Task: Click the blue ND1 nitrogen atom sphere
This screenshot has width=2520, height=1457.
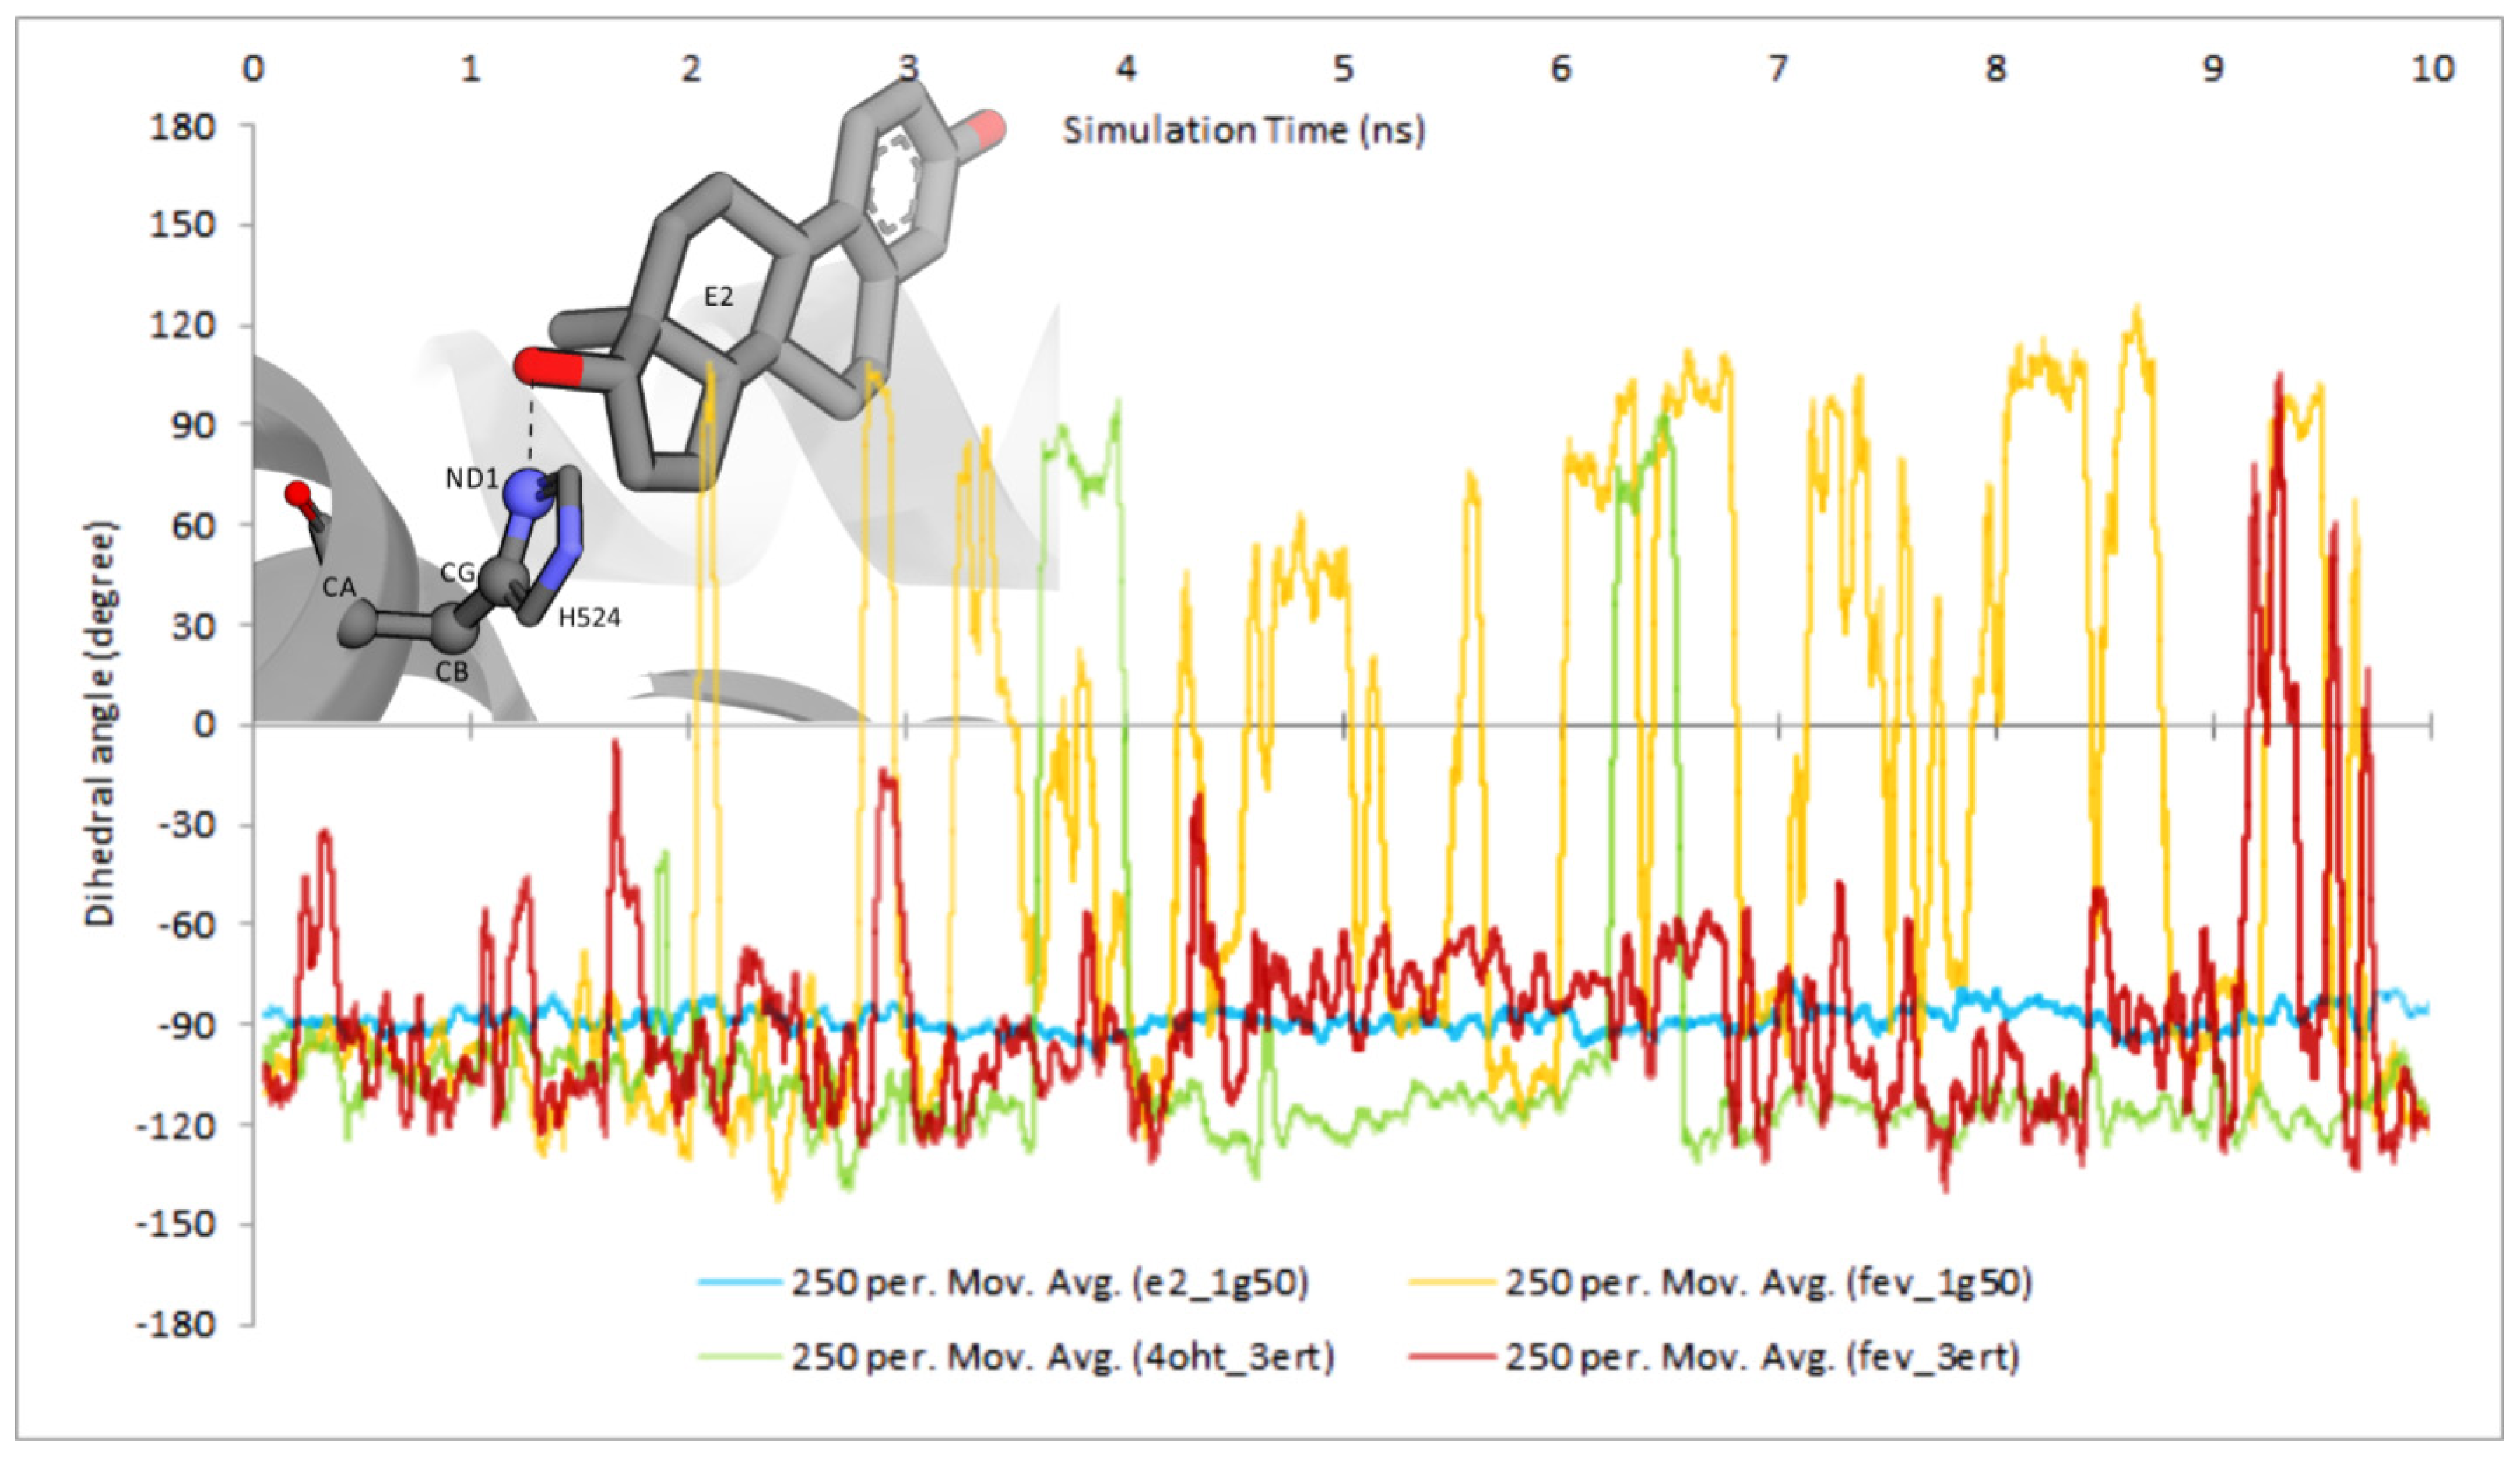Action: pos(527,494)
